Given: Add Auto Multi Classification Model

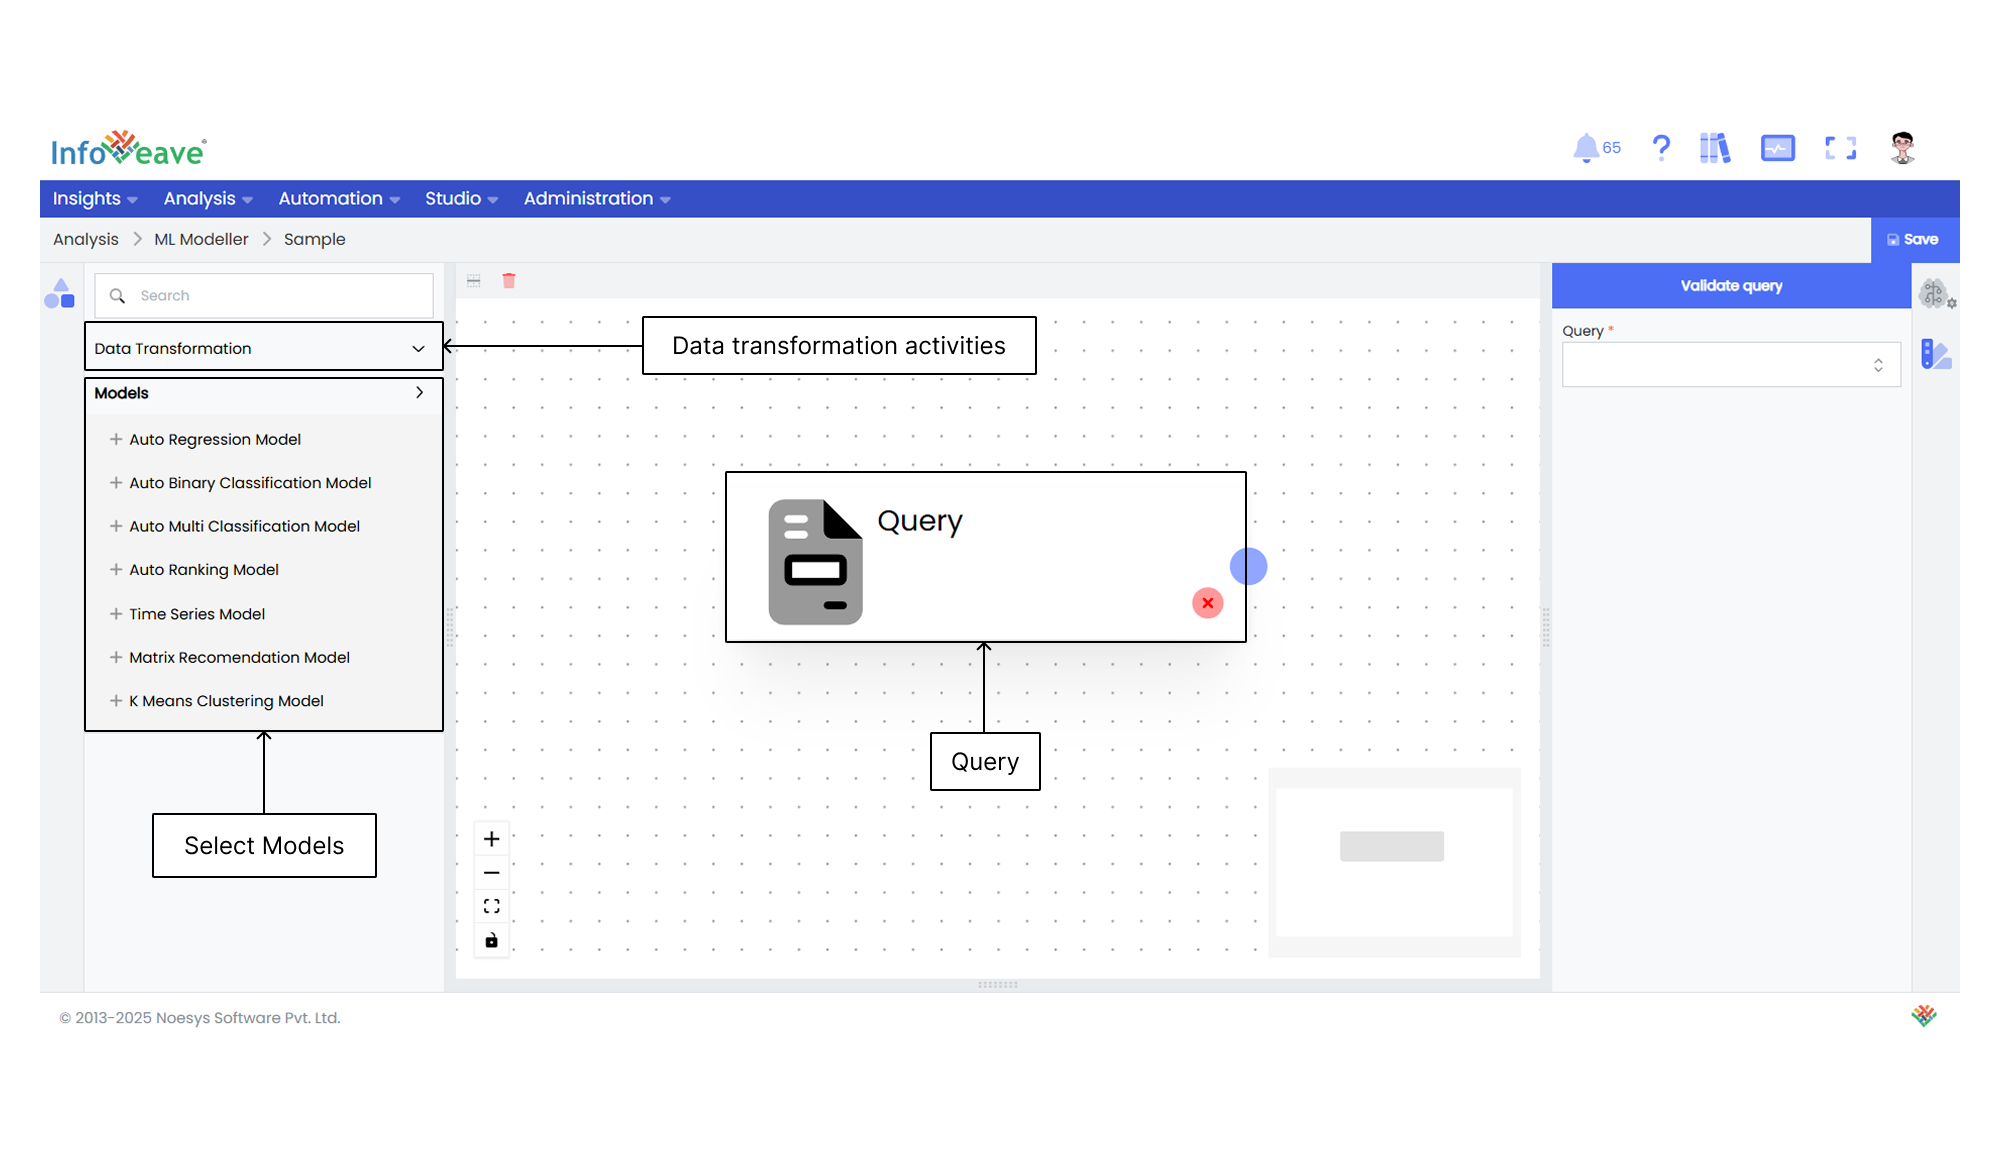Looking at the screenshot, I should click(x=235, y=526).
